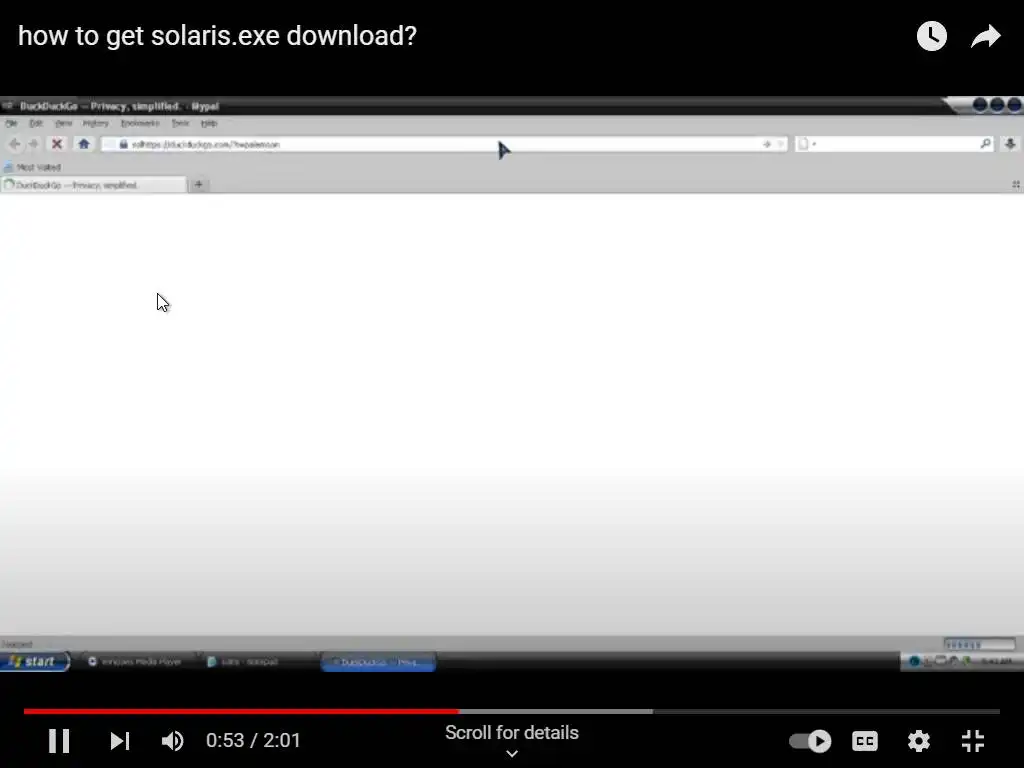Viewport: 1024px width, 768px height.
Task: Go to the browser home page icon
Action: pos(84,144)
